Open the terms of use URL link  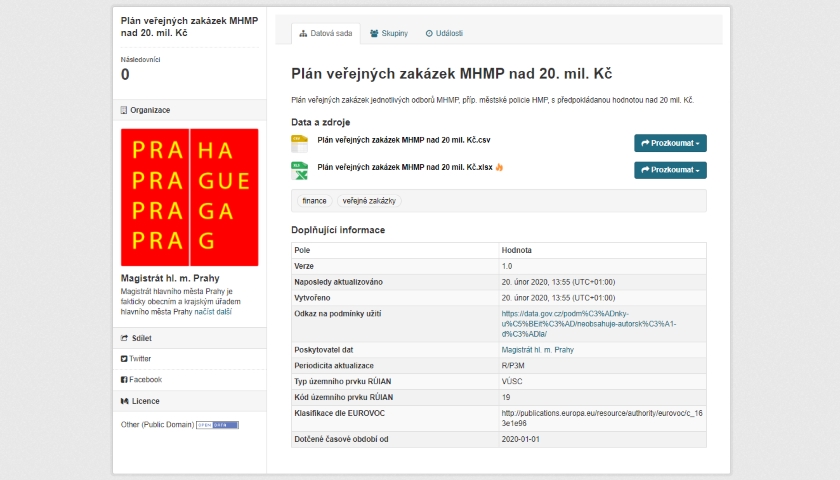point(589,324)
